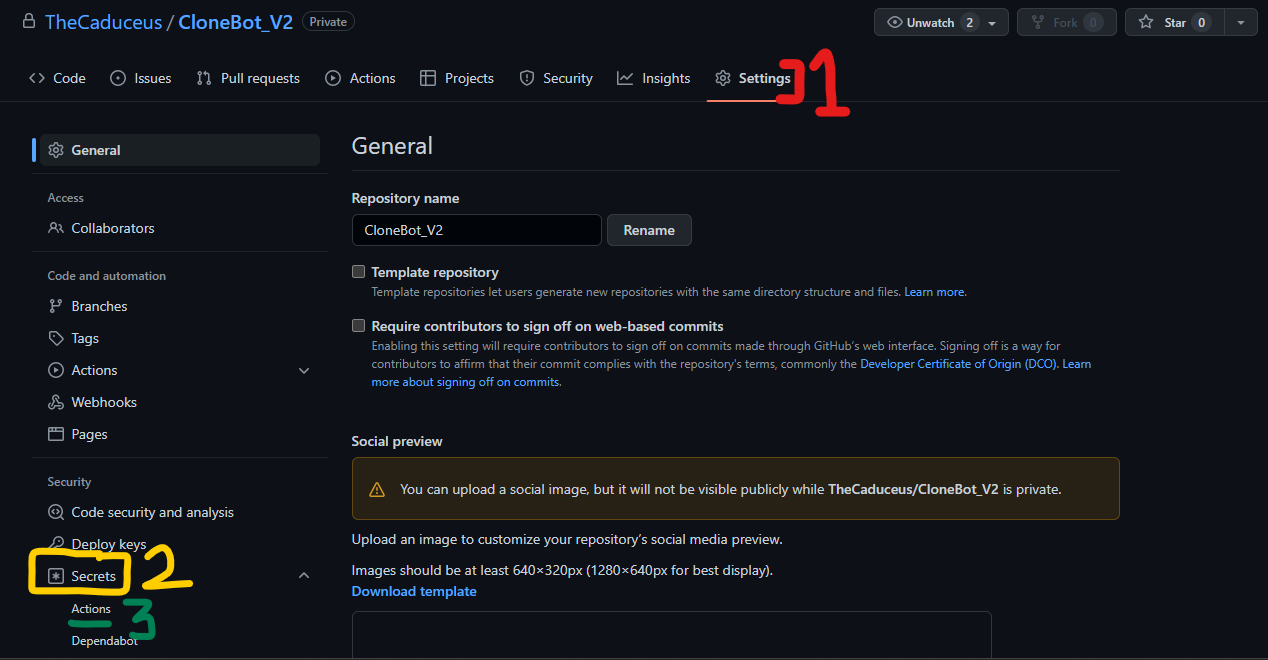
Task: Open Actions under Secrets section
Action: click(91, 609)
